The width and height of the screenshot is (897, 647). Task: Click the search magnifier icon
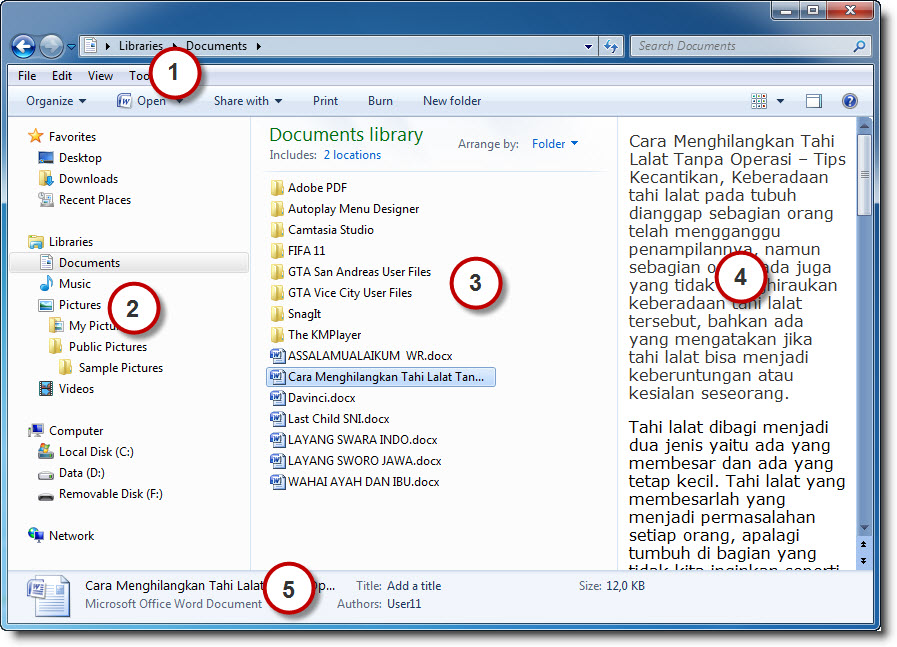pyautogui.click(x=858, y=46)
